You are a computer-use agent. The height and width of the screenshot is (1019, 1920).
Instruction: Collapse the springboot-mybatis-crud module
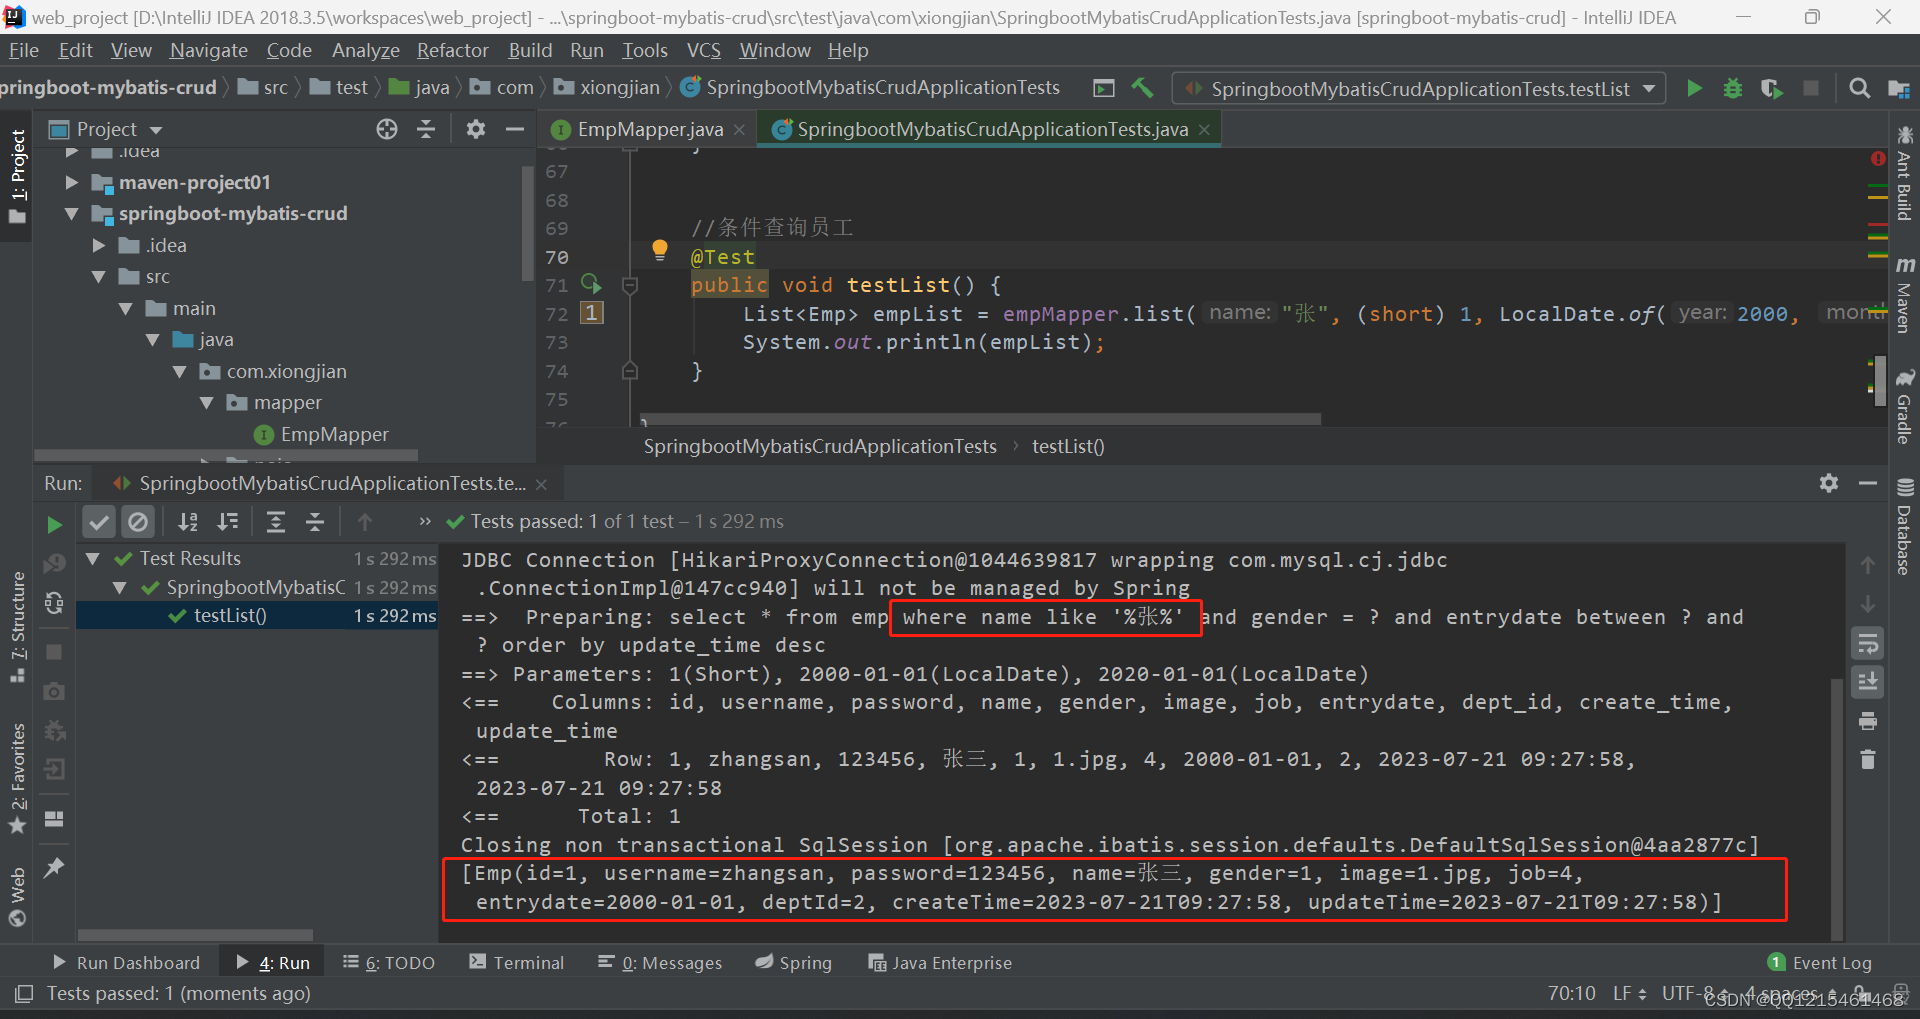pyautogui.click(x=71, y=214)
